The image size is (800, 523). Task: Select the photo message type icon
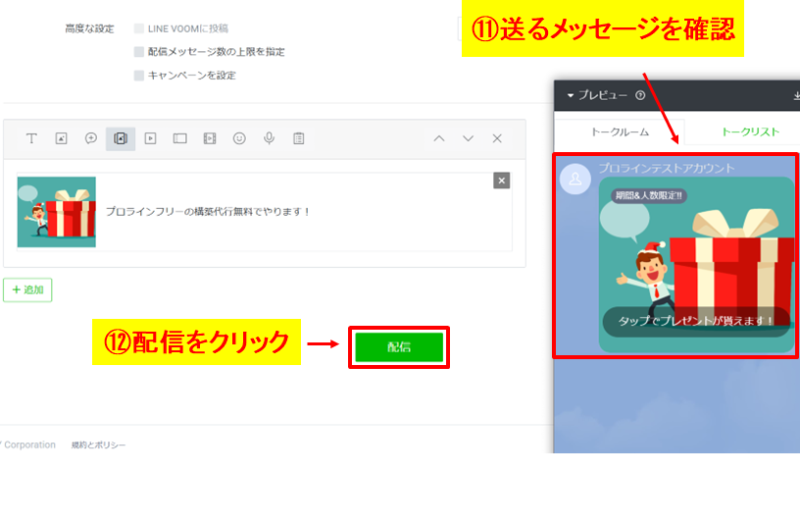tap(61, 138)
